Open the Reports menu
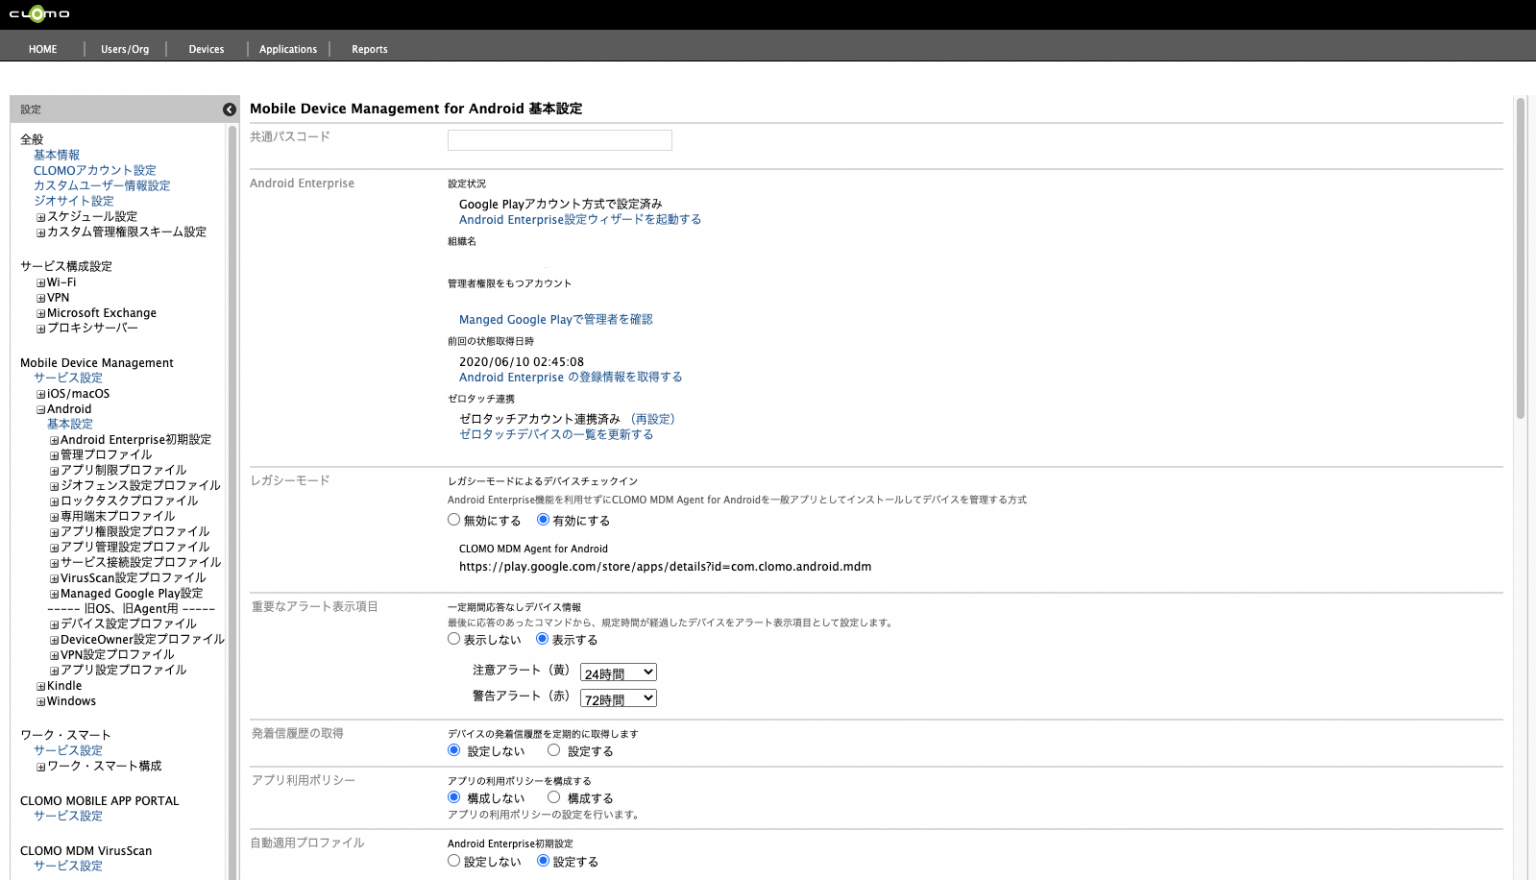Screen dimensions: 1536x880 click(x=369, y=49)
